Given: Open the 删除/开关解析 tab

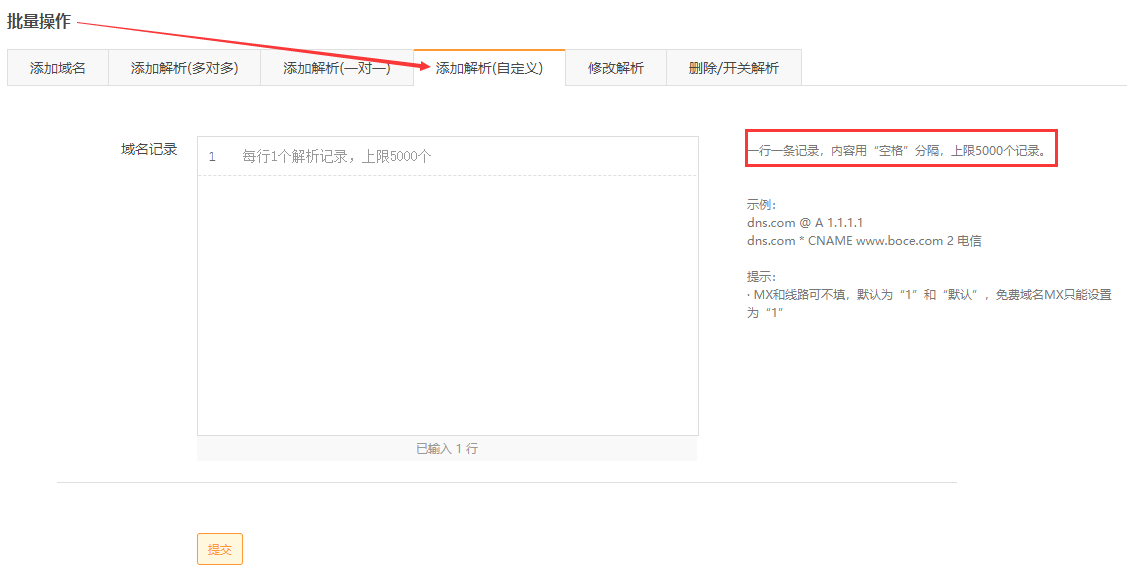Looking at the screenshot, I should tap(733, 68).
